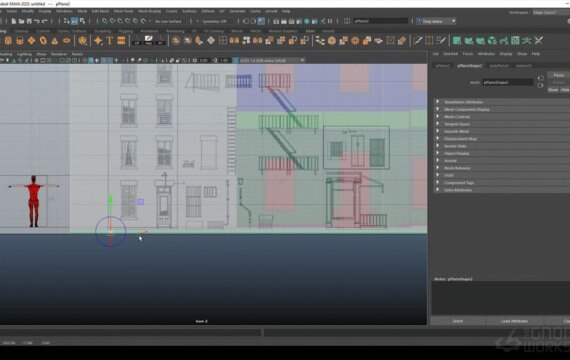Create a new scene from the status line
This screenshot has width=570, height=360.
click(x=14, y=21)
